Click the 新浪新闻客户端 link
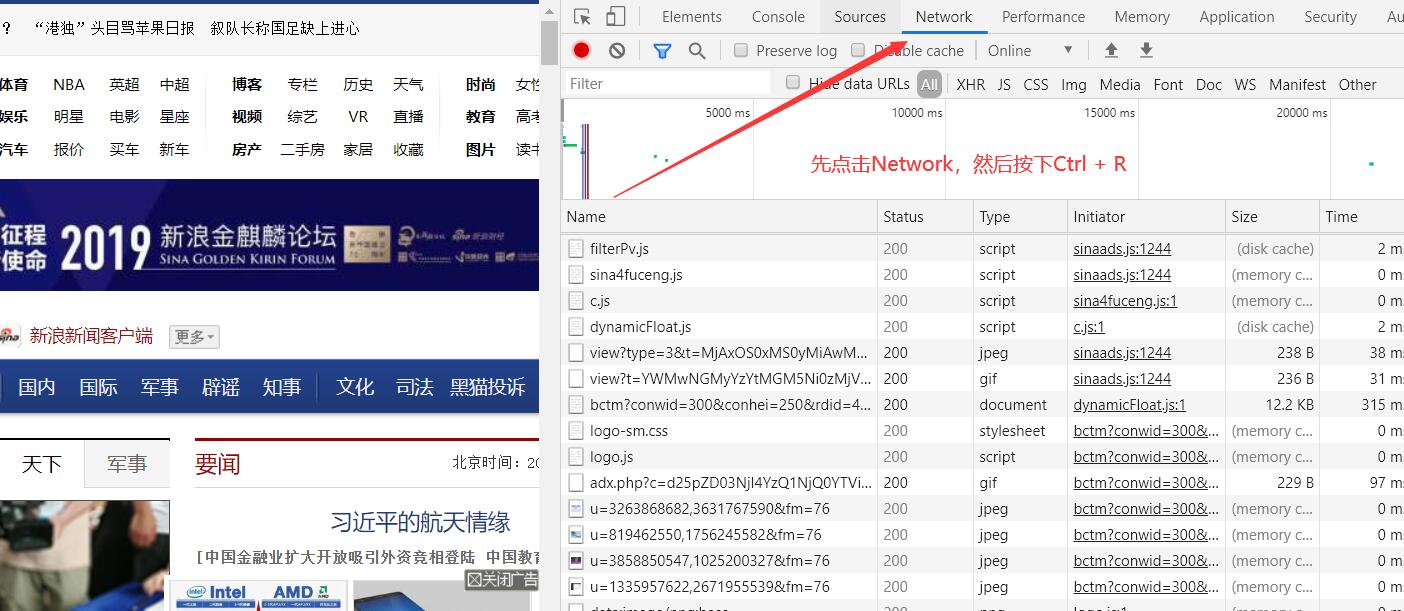Image resolution: width=1404 pixels, height=611 pixels. pos(91,336)
